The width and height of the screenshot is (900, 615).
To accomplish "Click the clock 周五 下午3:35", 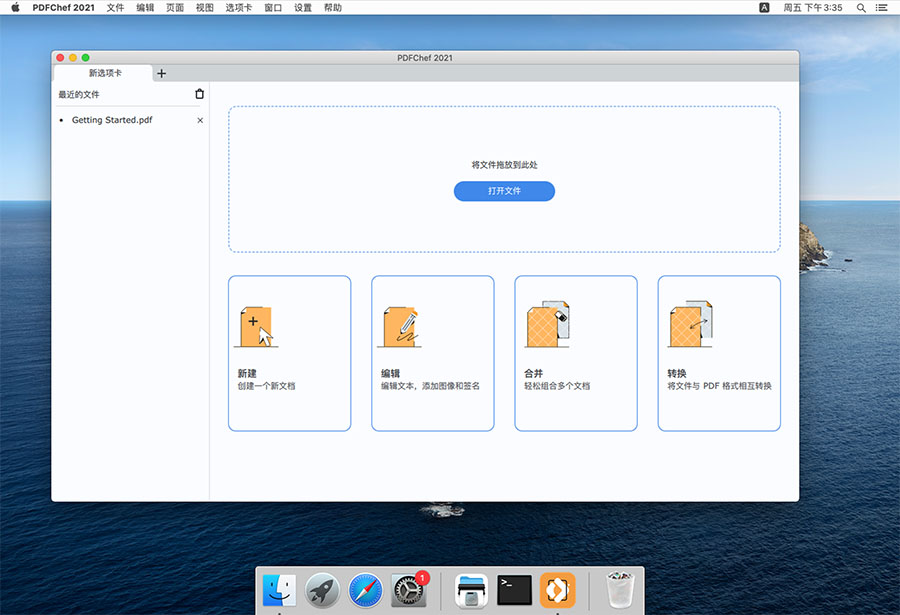I will pyautogui.click(x=813, y=7).
